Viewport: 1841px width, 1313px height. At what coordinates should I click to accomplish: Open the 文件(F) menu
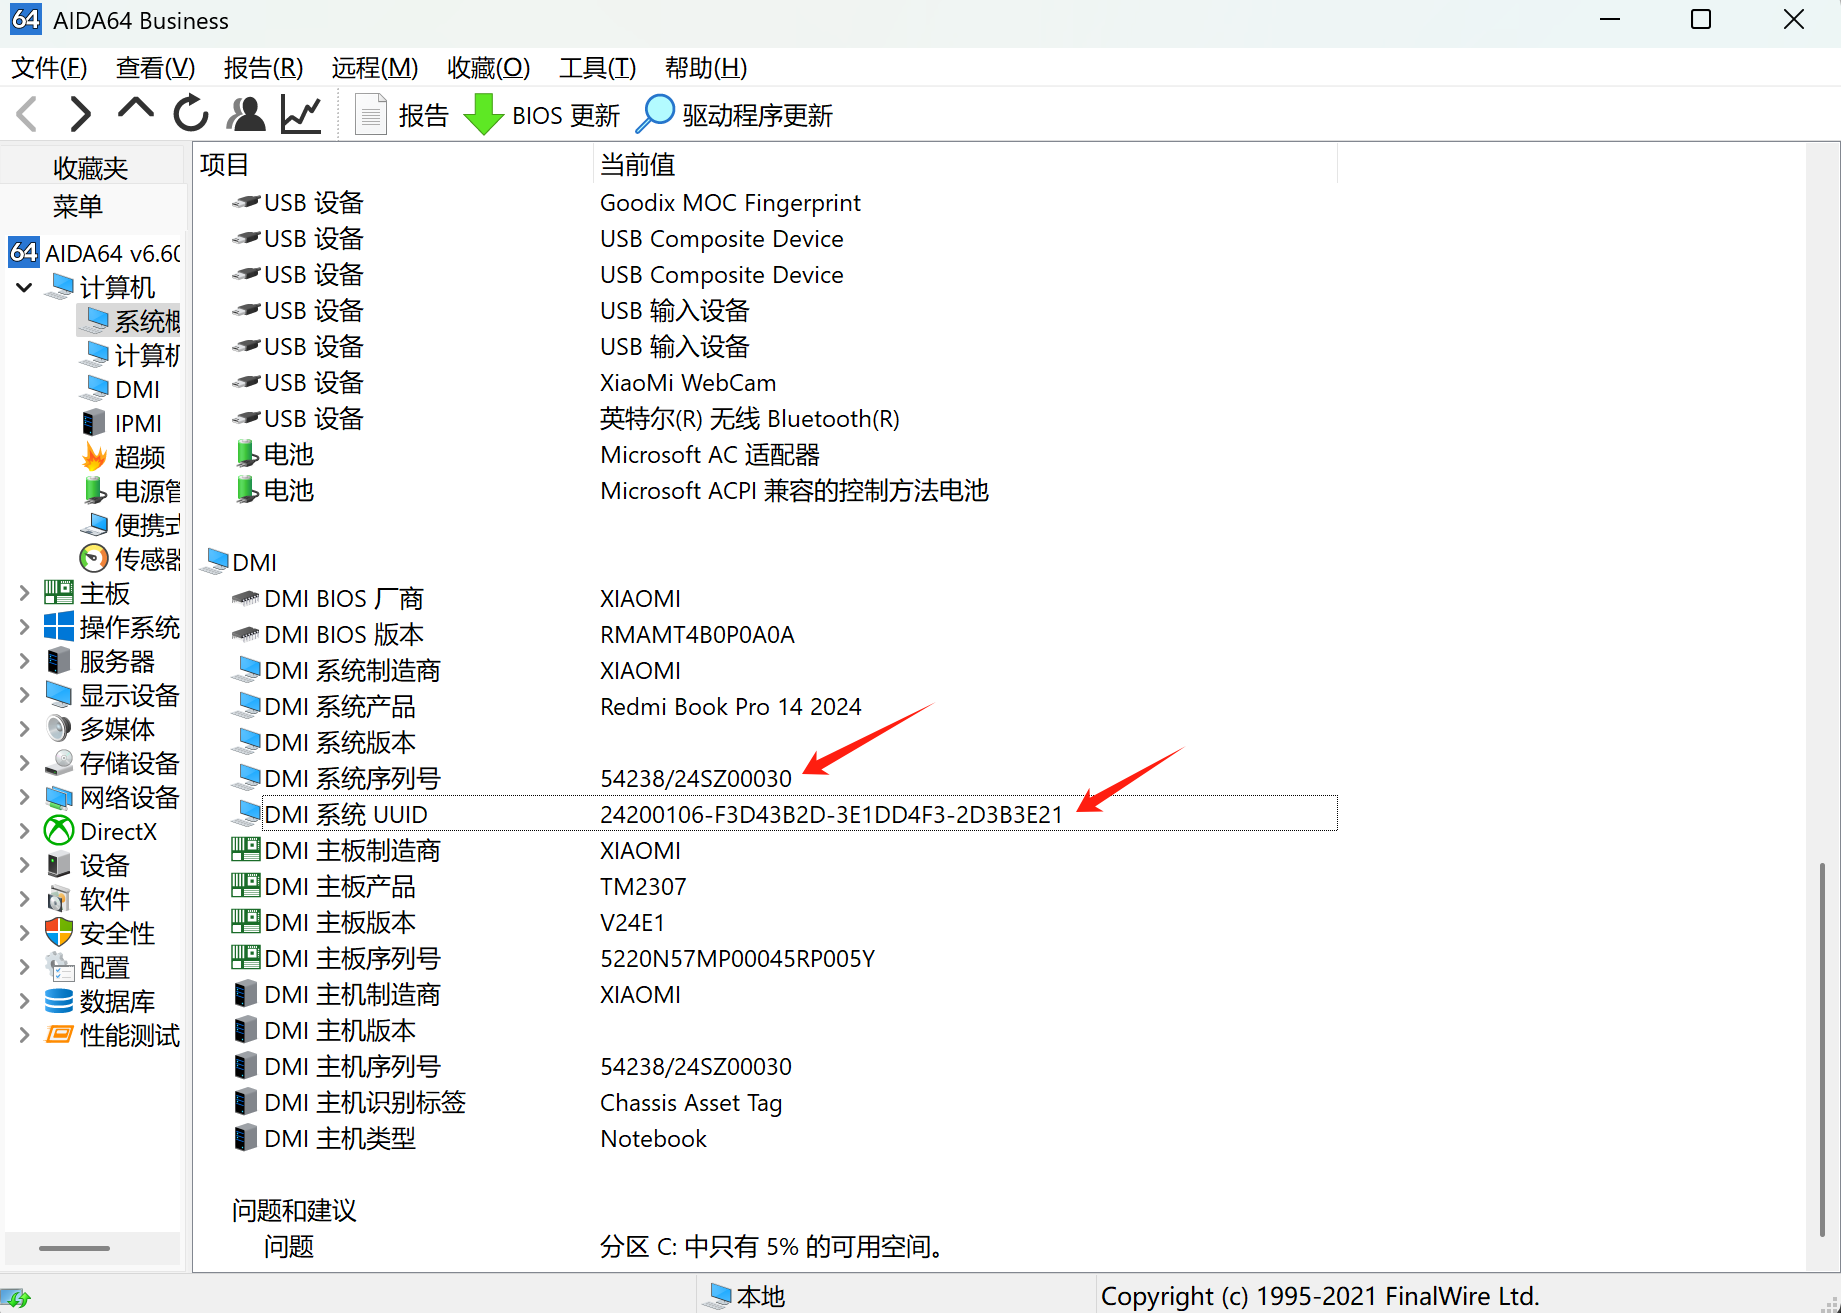49,68
